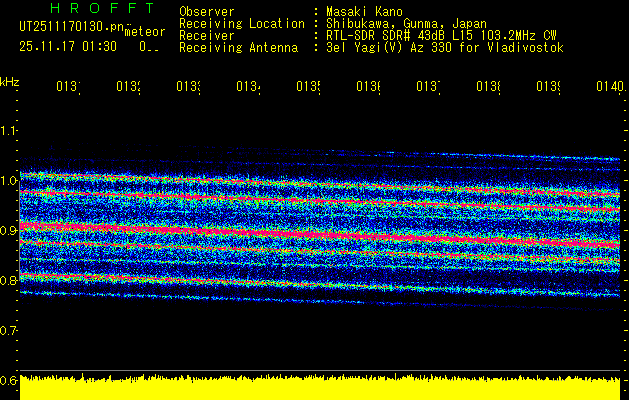This screenshot has height=400, width=629.
Task: Click the yellow signal level strip
Action: tap(320, 390)
